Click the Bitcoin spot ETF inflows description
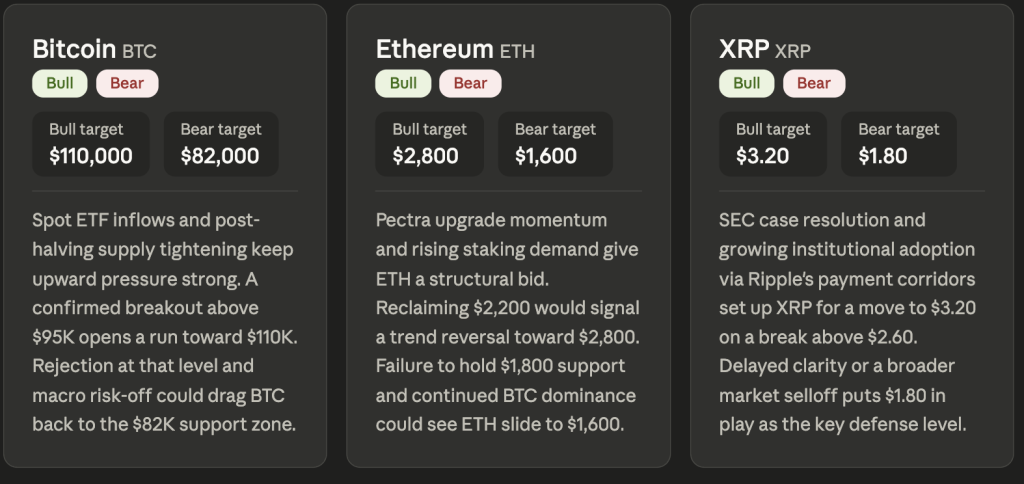Screen dimensions: 1024x484 165,321
